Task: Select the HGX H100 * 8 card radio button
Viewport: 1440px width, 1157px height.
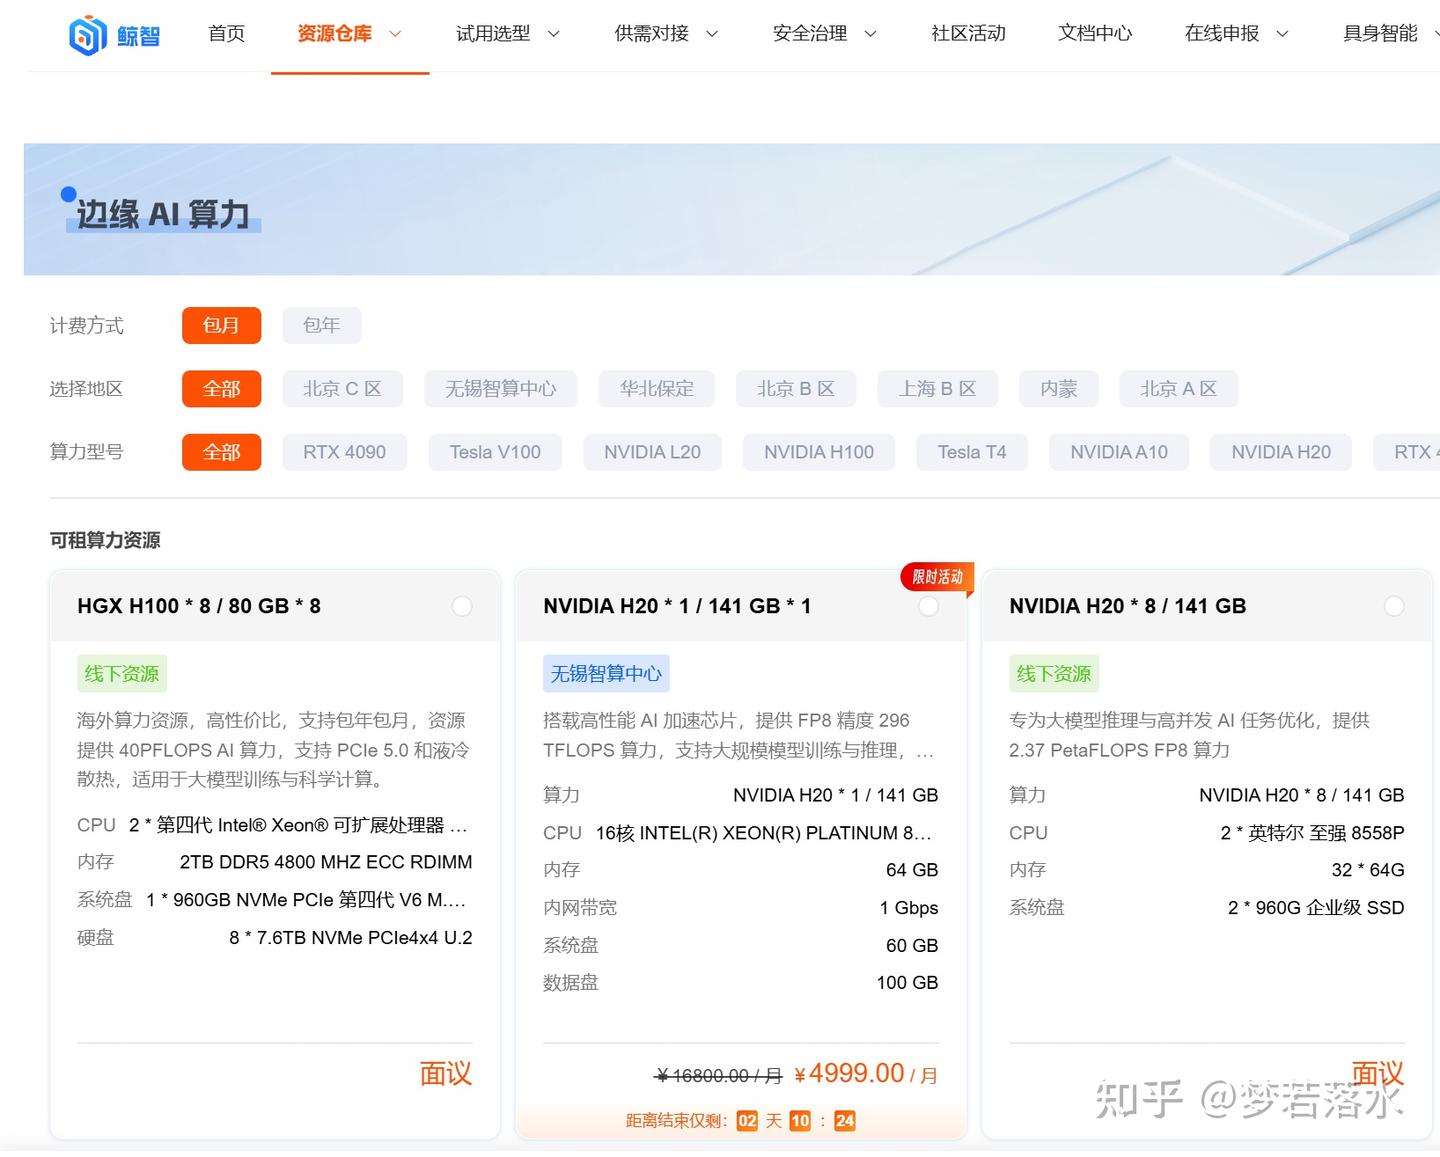Action: pos(462,606)
